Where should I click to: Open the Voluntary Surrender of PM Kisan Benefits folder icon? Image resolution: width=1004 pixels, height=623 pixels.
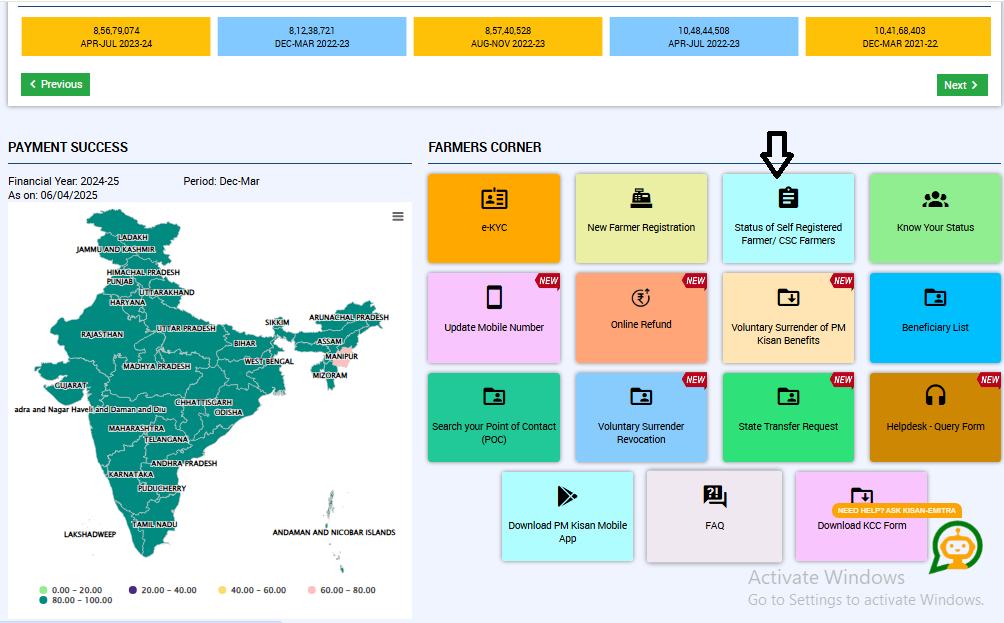click(x=788, y=298)
